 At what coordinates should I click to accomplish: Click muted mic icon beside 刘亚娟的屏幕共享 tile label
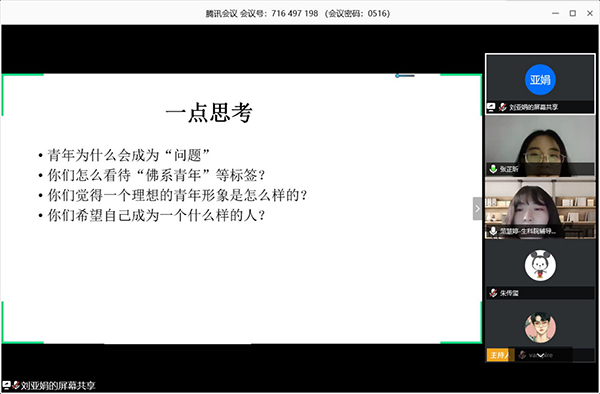(502, 107)
